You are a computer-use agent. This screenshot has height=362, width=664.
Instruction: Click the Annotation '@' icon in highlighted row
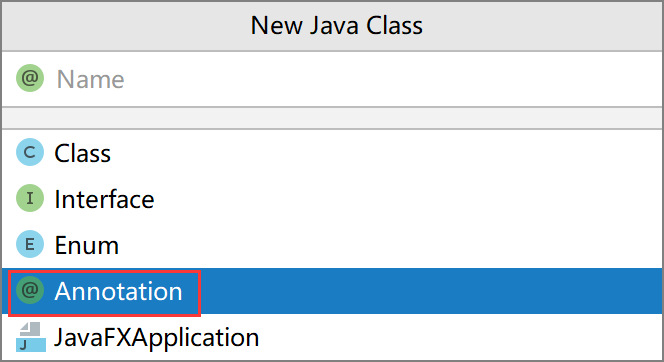(30, 290)
